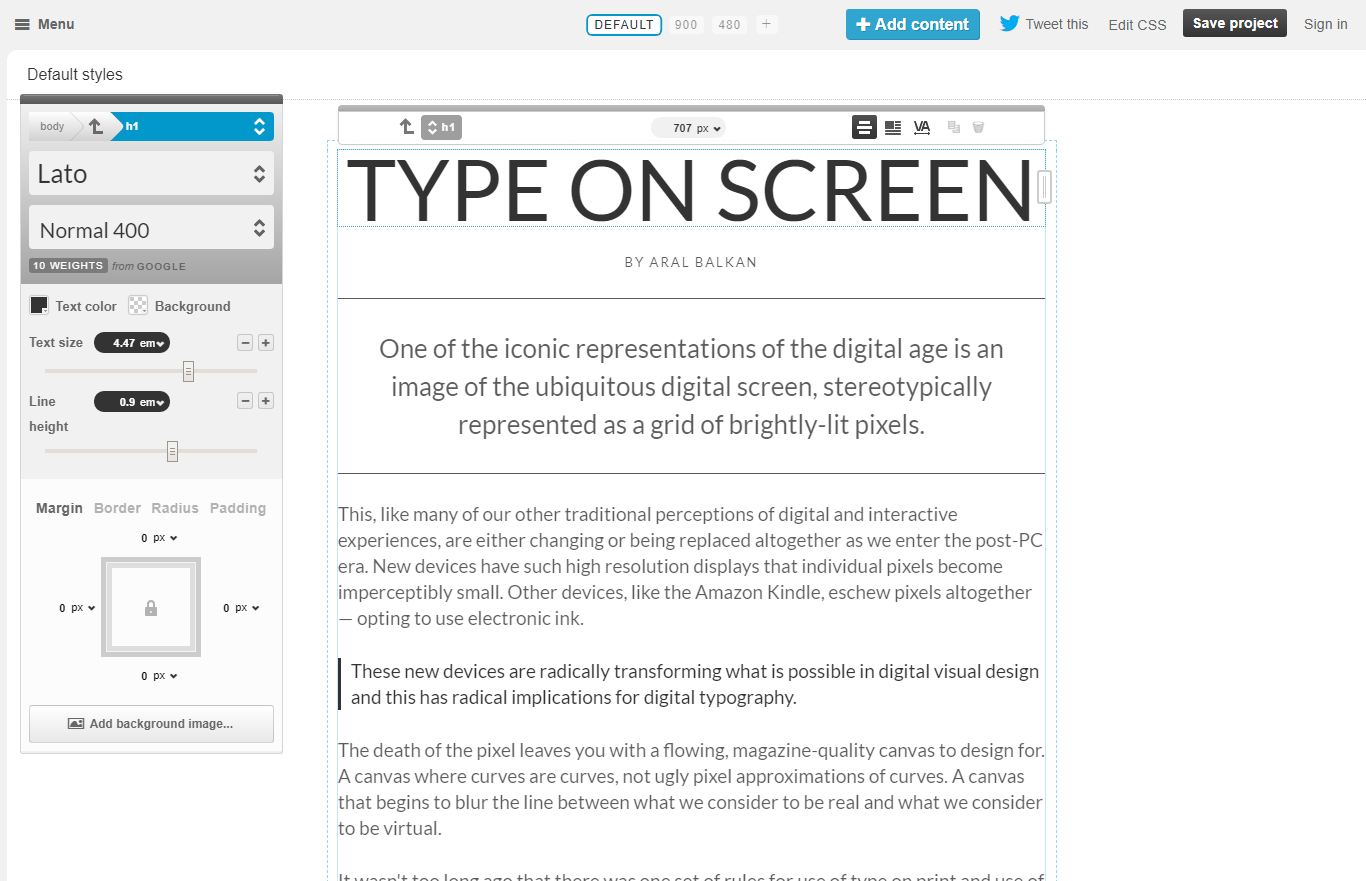Increase text size with plus button
Screen dimensions: 1366x881
coord(266,343)
